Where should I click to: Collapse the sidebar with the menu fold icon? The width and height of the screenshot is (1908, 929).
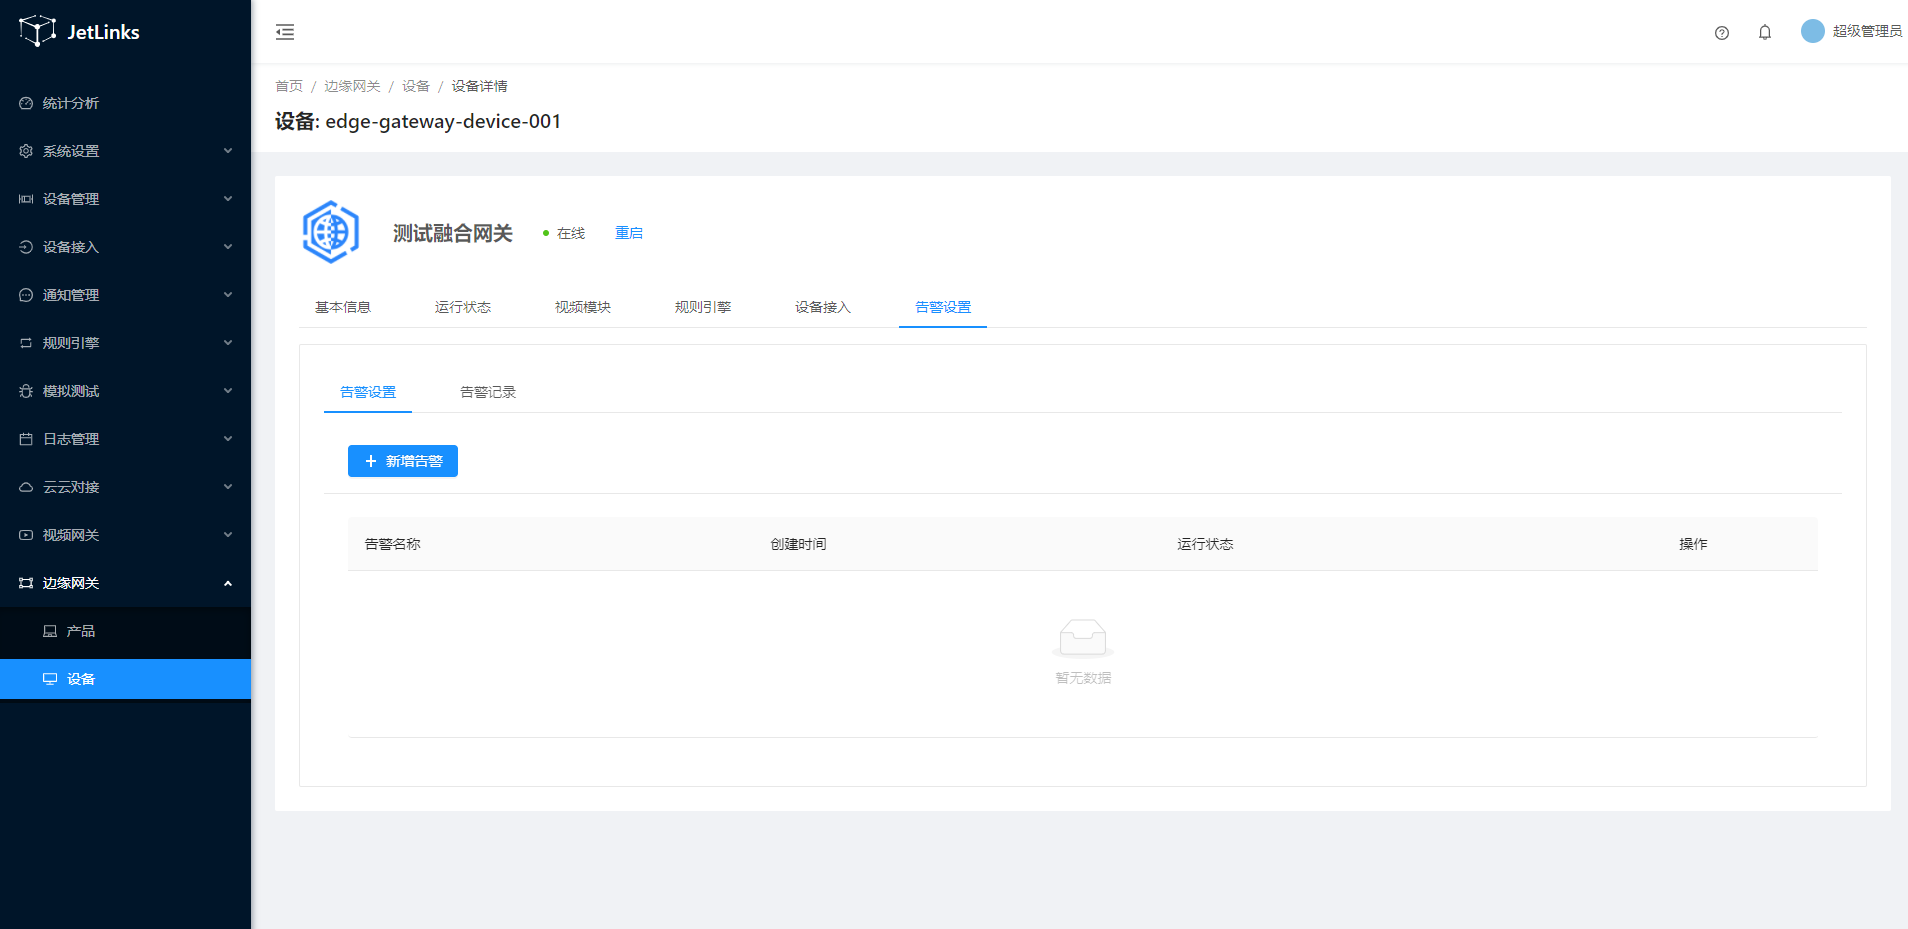(285, 32)
